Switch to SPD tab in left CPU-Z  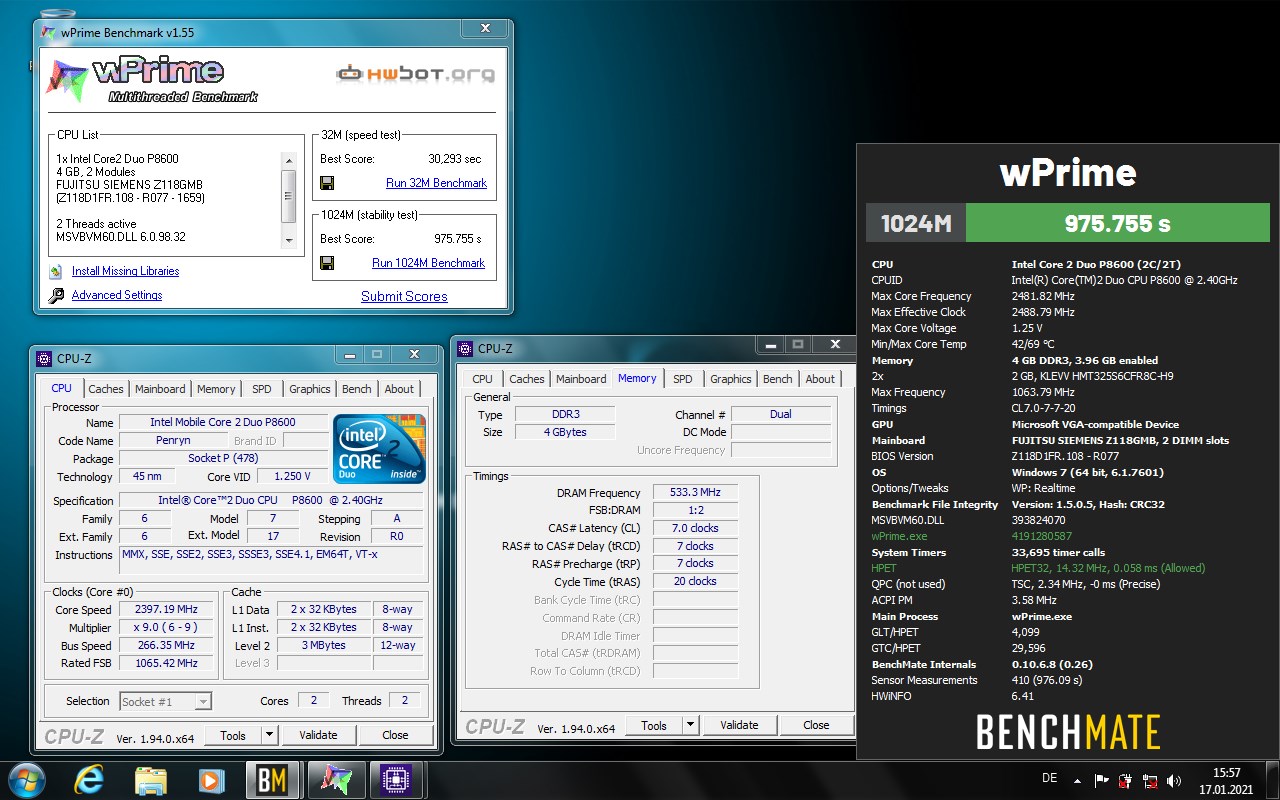tap(261, 389)
